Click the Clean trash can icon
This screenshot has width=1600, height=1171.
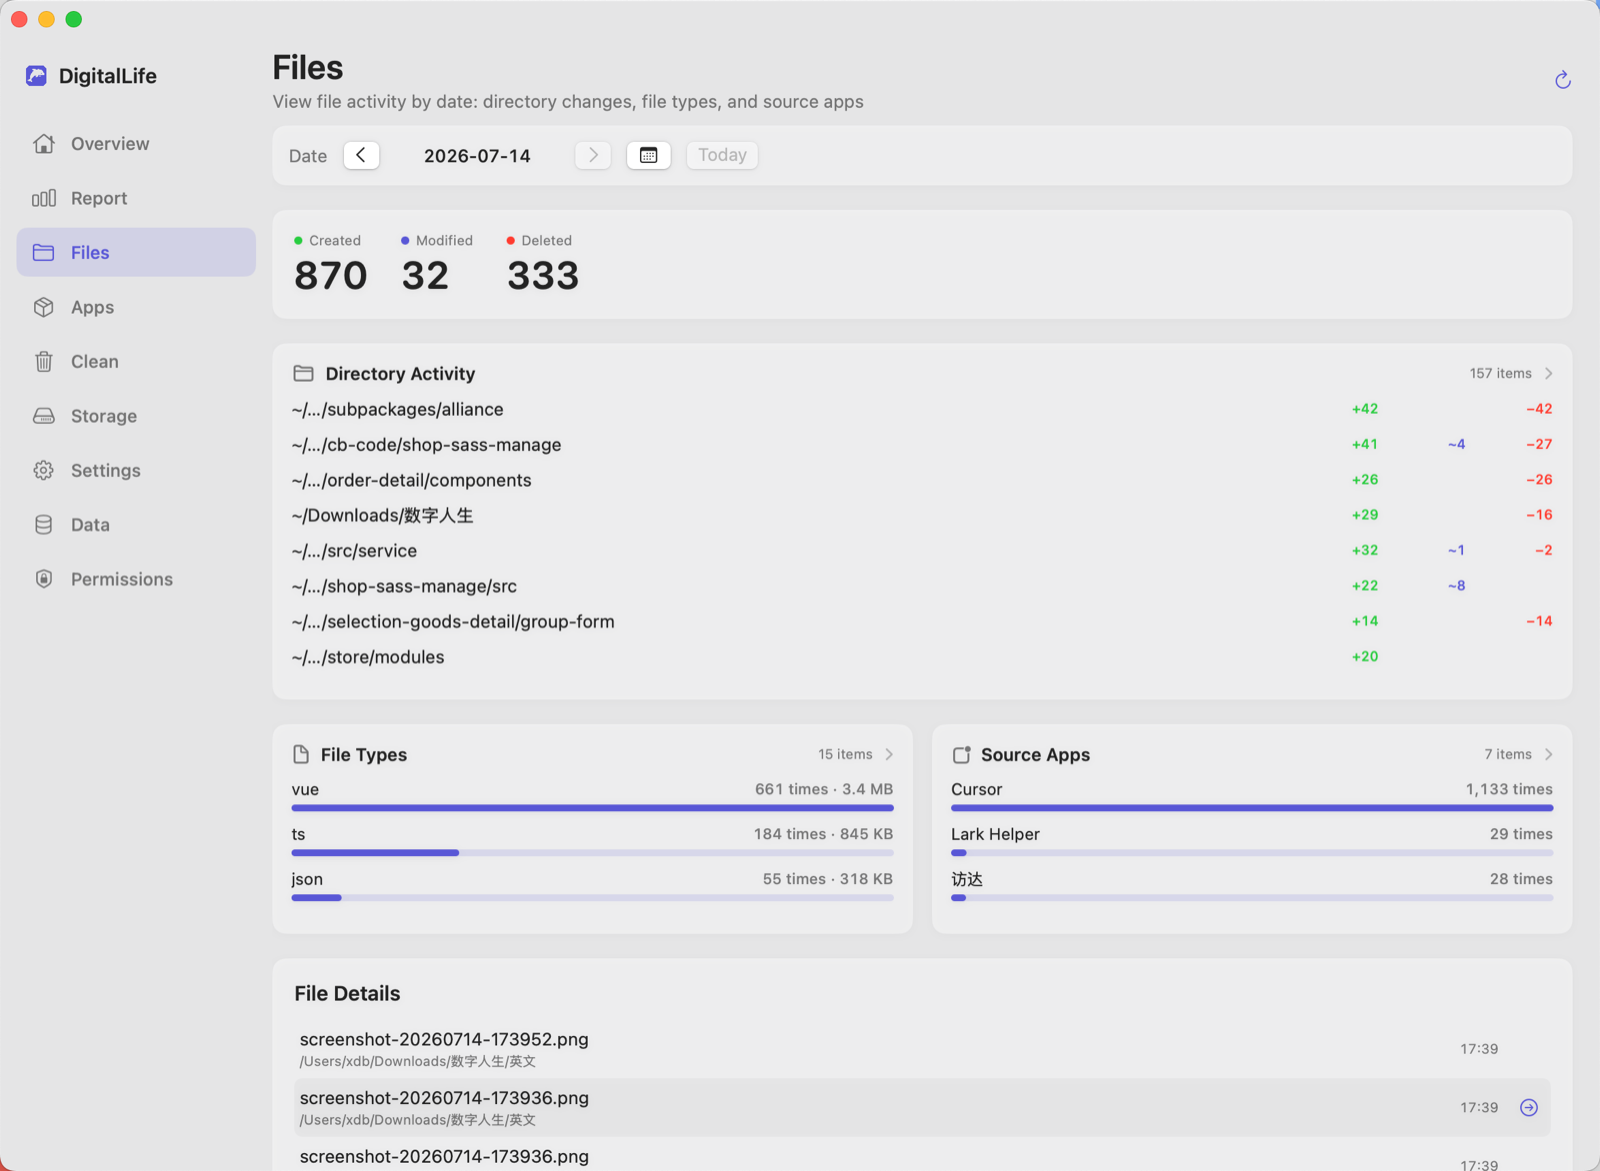tap(44, 362)
